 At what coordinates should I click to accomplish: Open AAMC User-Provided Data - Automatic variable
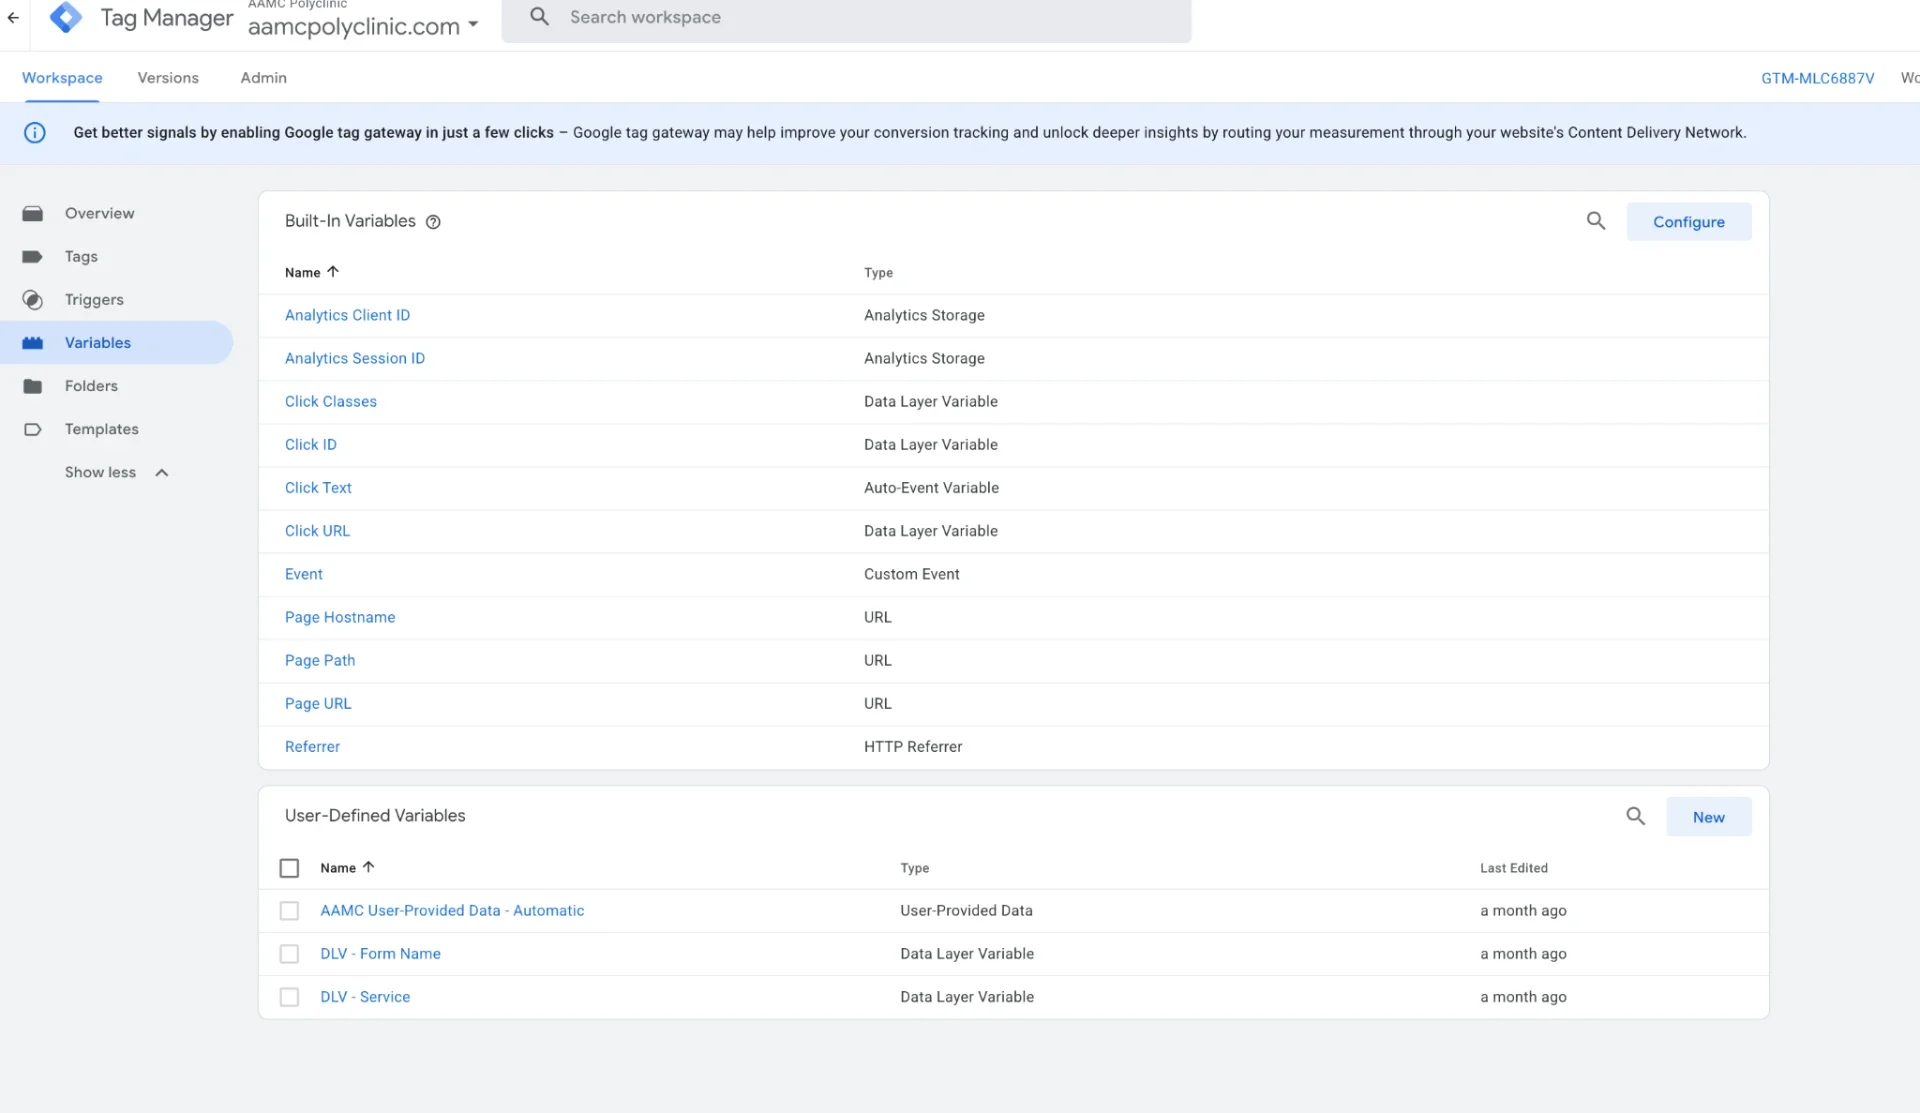pyautogui.click(x=452, y=911)
